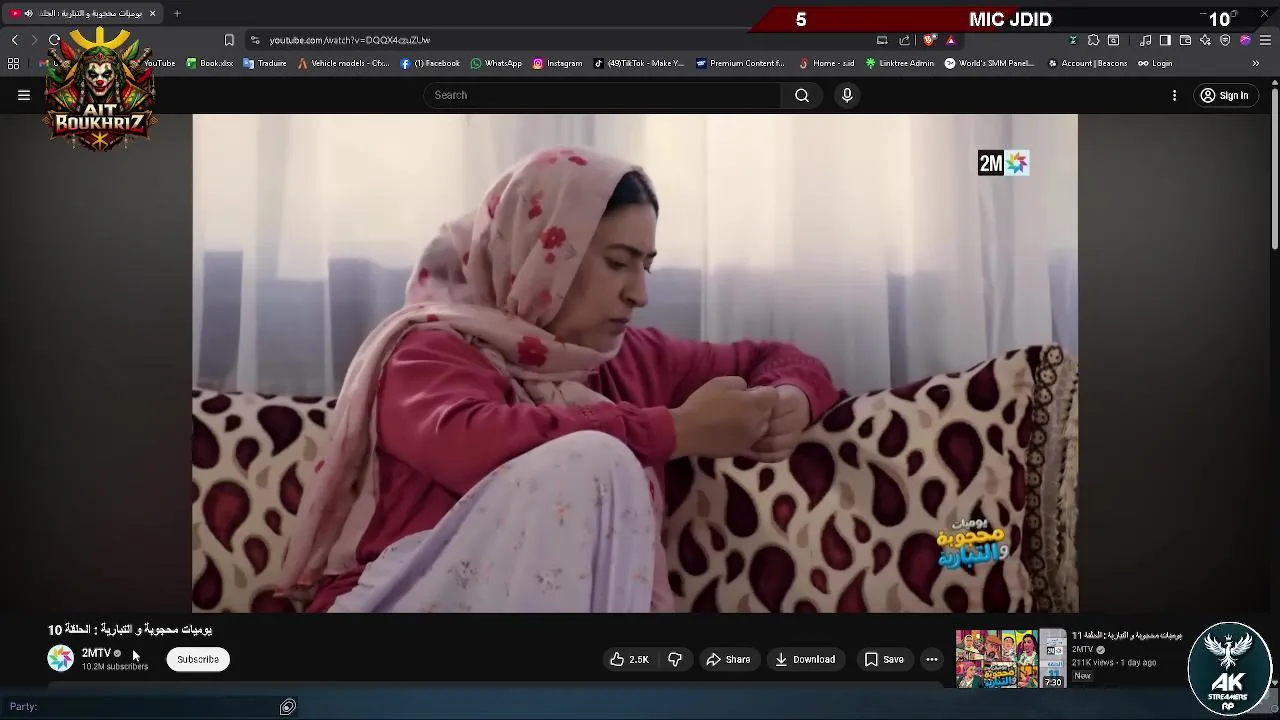Open the browser profile avatar

point(1245,40)
